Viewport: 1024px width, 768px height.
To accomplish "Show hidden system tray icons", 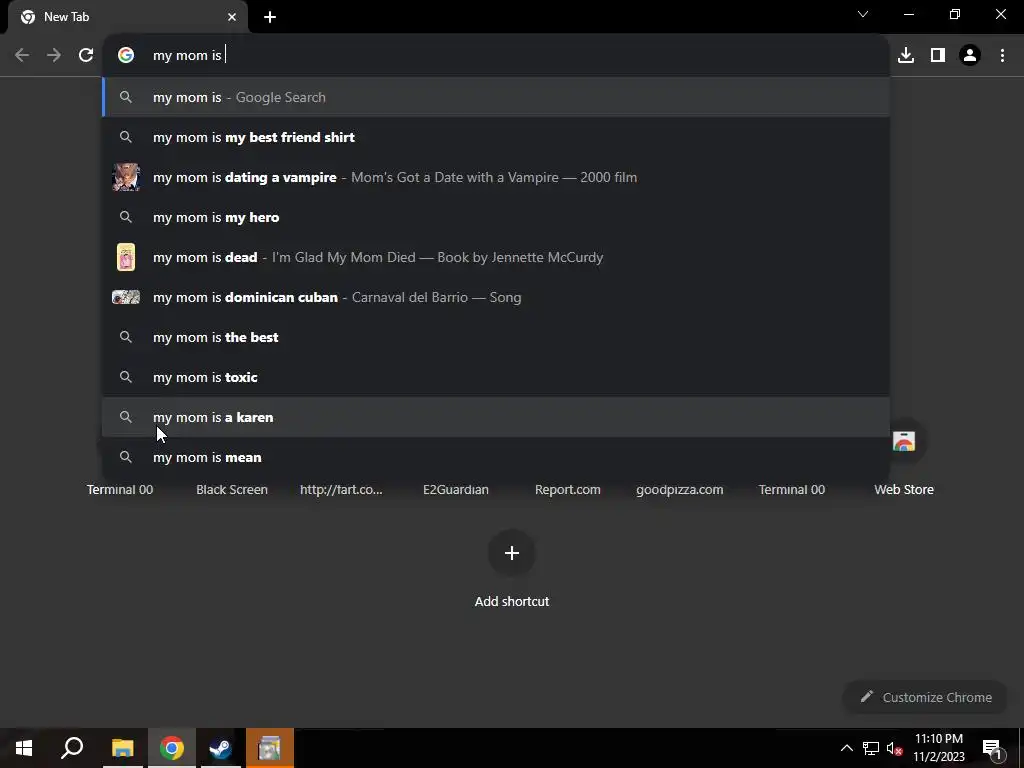I will 846,748.
